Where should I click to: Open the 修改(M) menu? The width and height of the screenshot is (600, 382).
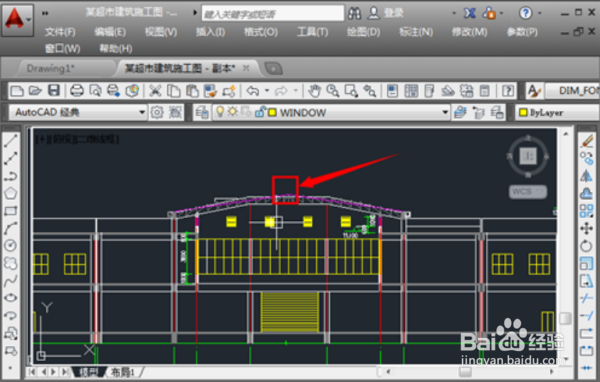pos(470,32)
